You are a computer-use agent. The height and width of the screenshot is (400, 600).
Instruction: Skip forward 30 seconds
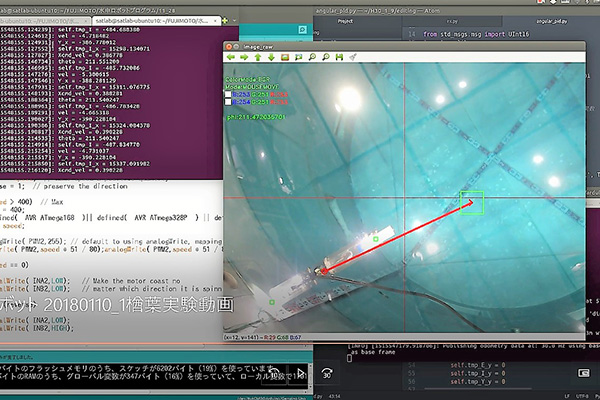[x=327, y=372]
